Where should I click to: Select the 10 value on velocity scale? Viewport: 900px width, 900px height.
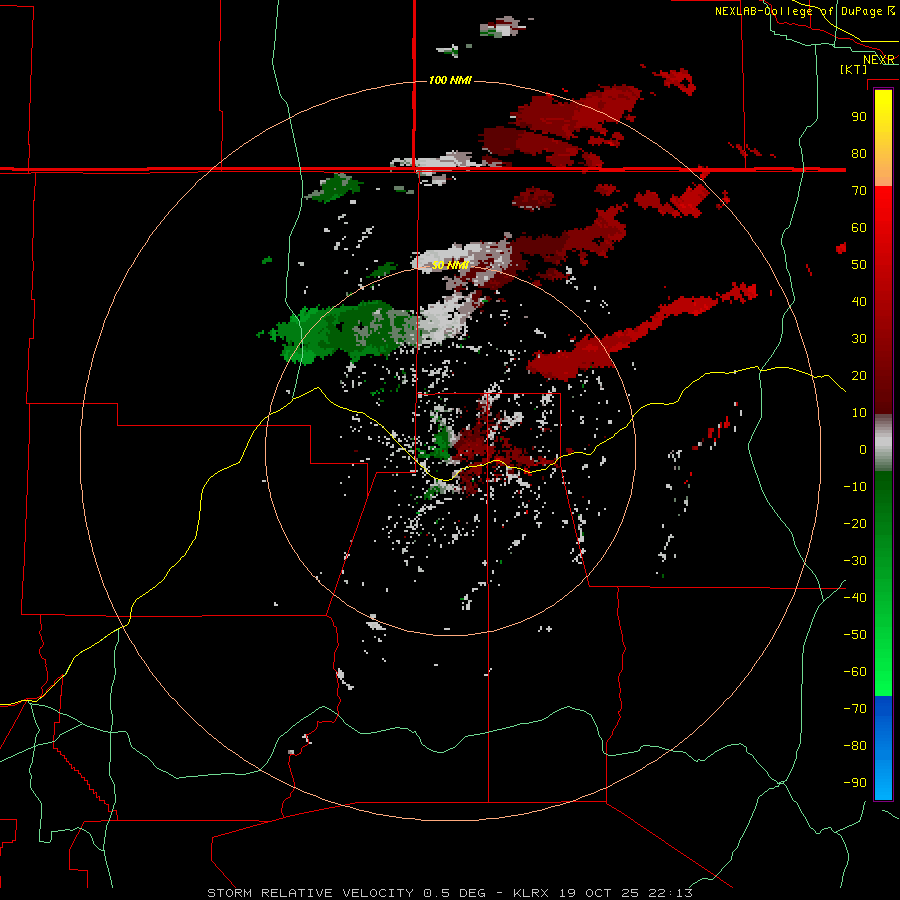[x=859, y=413]
